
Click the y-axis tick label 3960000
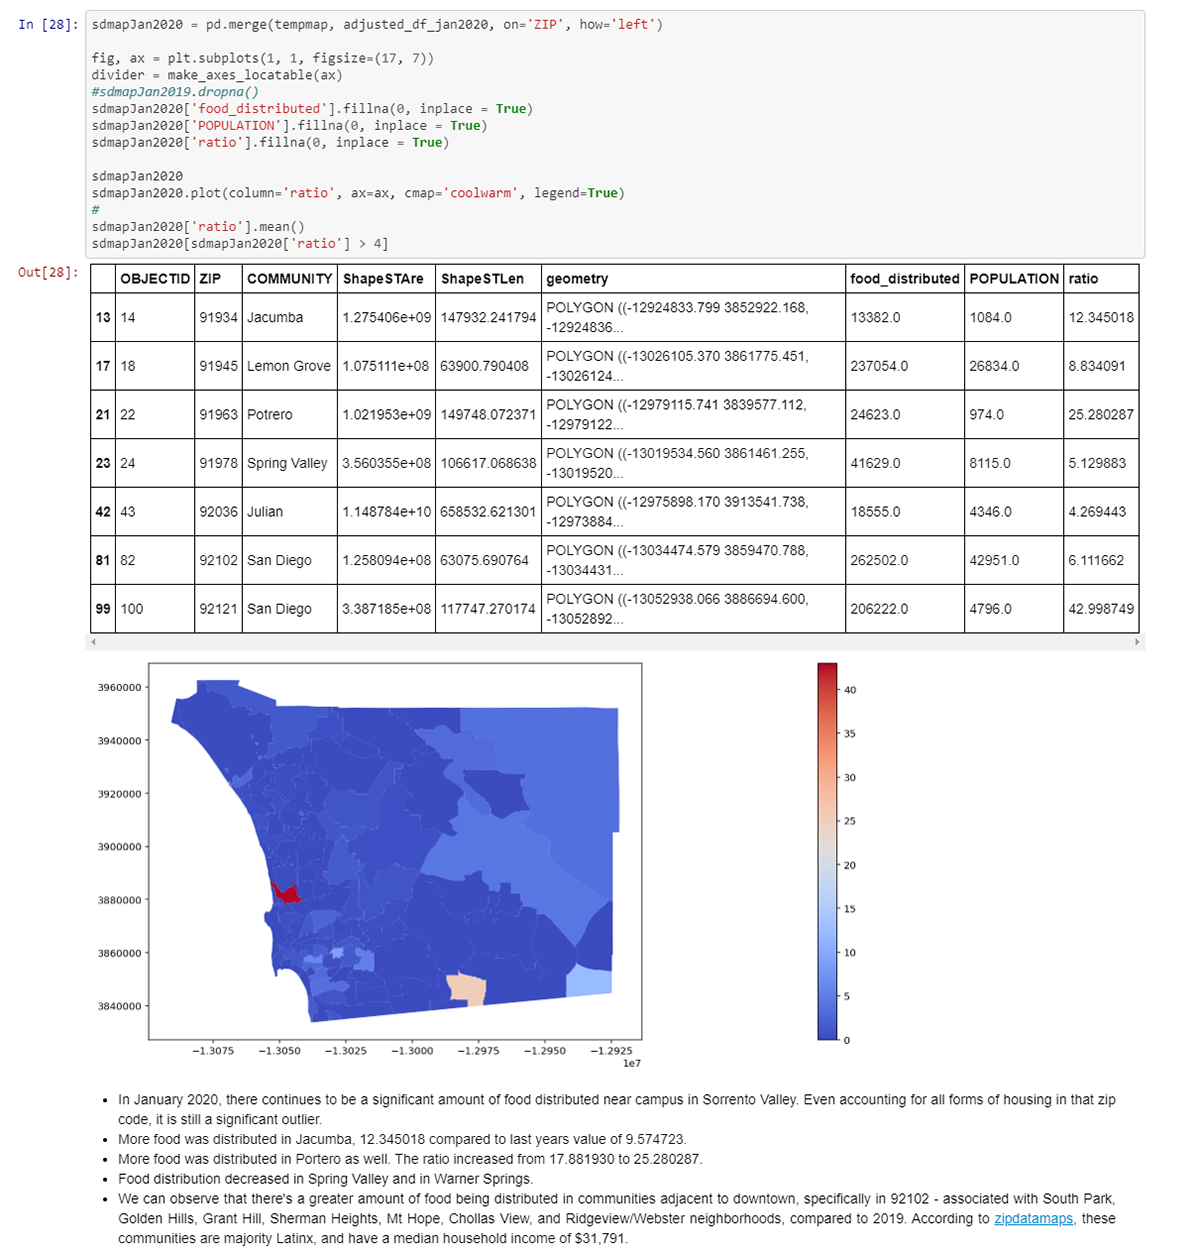coord(120,687)
